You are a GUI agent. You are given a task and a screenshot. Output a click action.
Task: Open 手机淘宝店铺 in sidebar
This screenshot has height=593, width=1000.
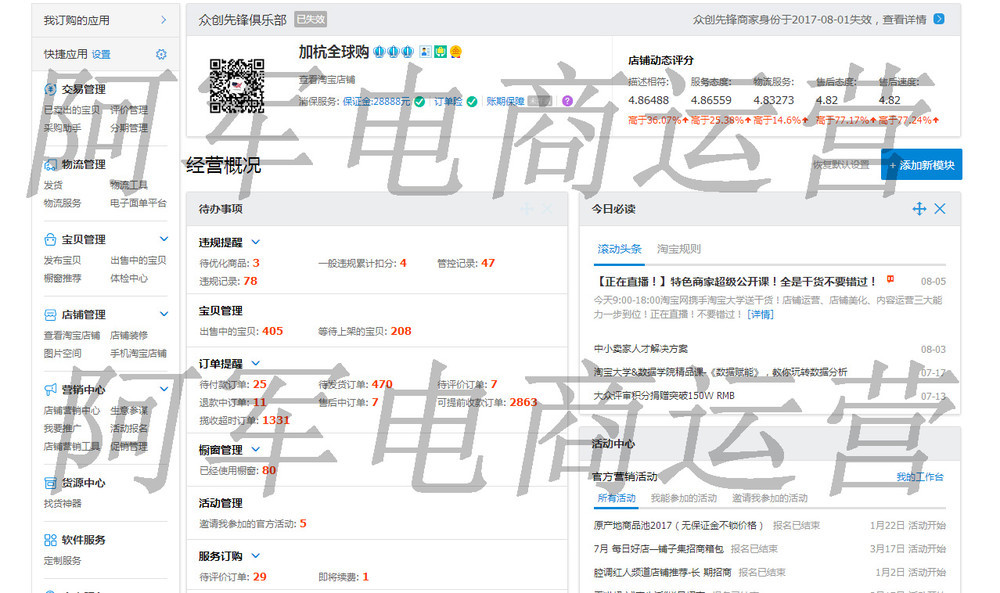138,353
